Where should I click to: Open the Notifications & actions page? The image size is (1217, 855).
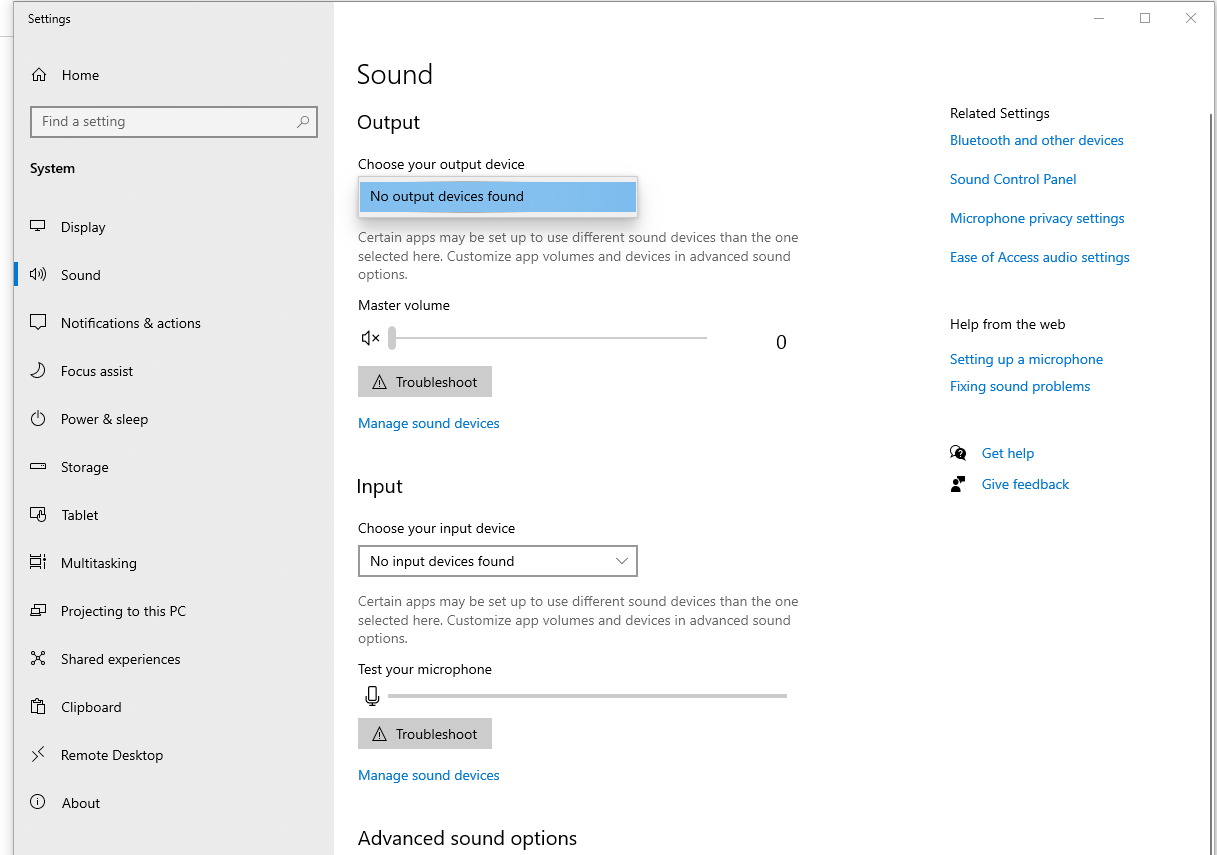130,323
